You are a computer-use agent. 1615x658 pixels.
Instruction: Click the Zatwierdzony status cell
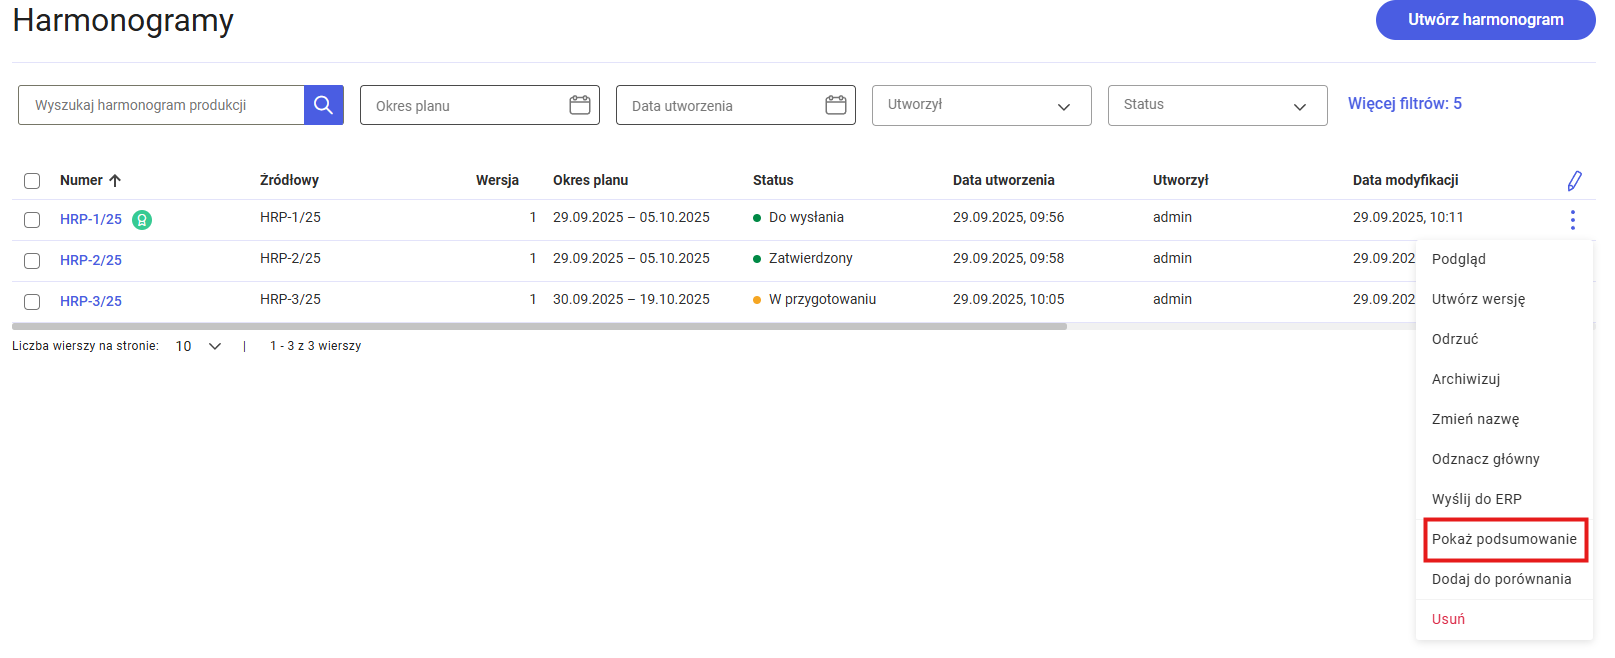803,259
